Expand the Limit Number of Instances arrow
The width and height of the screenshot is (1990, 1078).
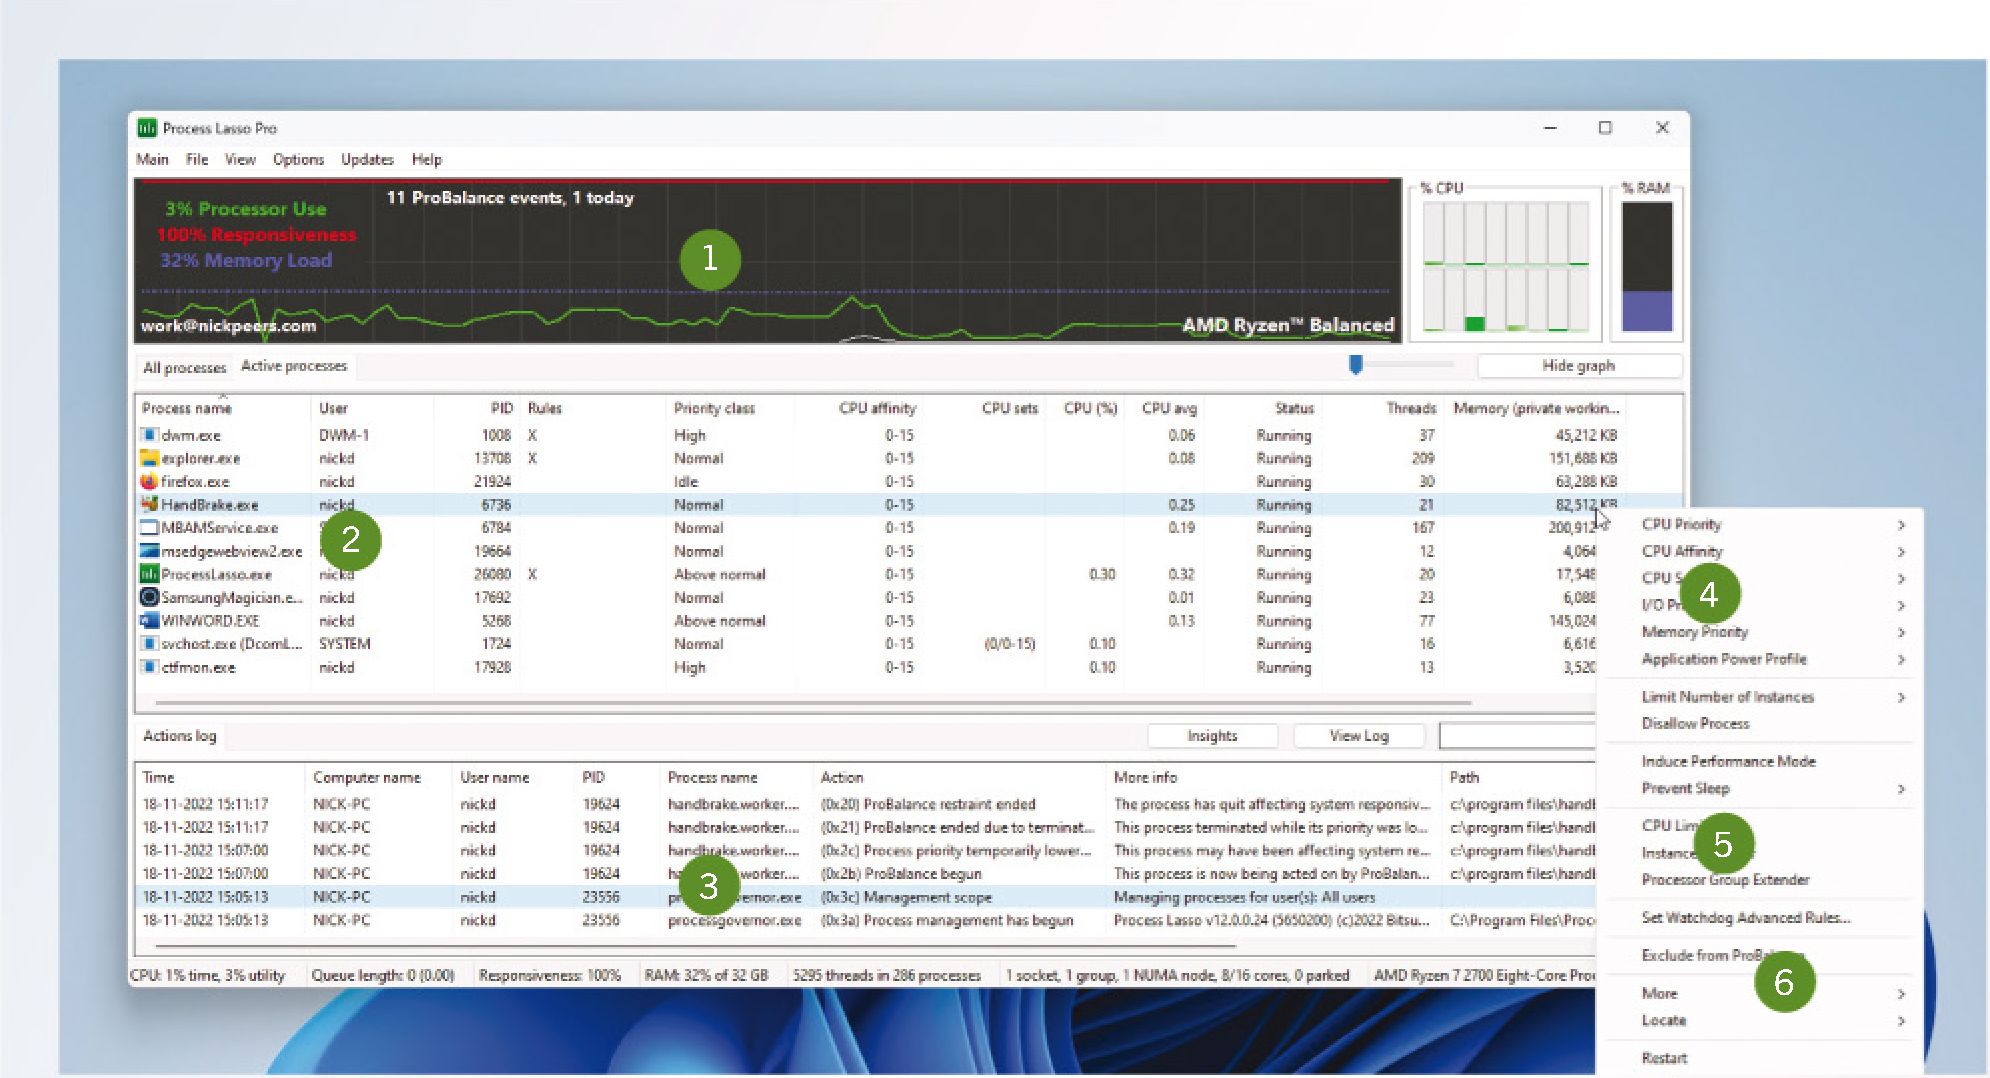[x=1901, y=698]
